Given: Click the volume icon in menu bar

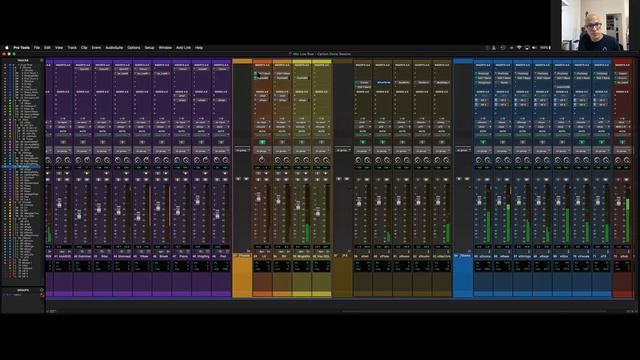Looking at the screenshot, I should coord(534,48).
